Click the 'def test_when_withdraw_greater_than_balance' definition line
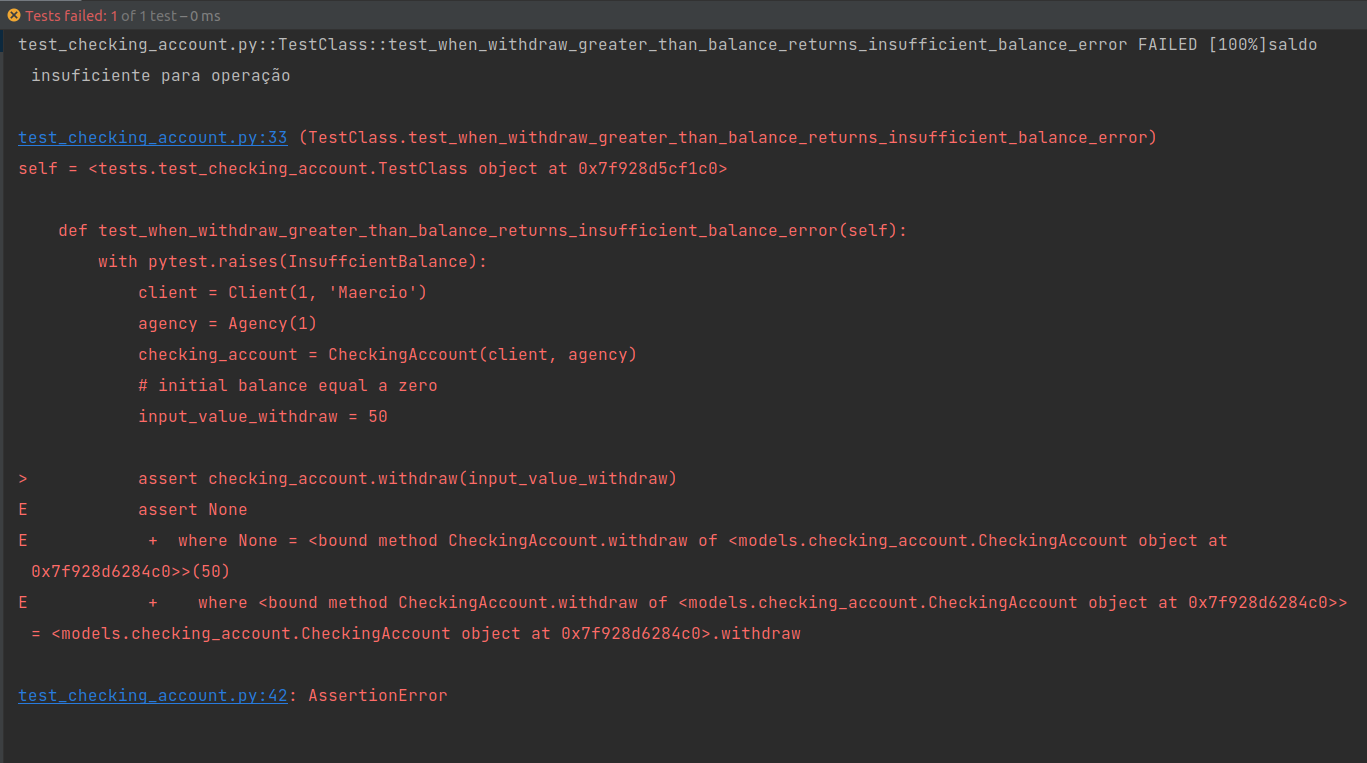The image size is (1367, 763). pos(483,230)
